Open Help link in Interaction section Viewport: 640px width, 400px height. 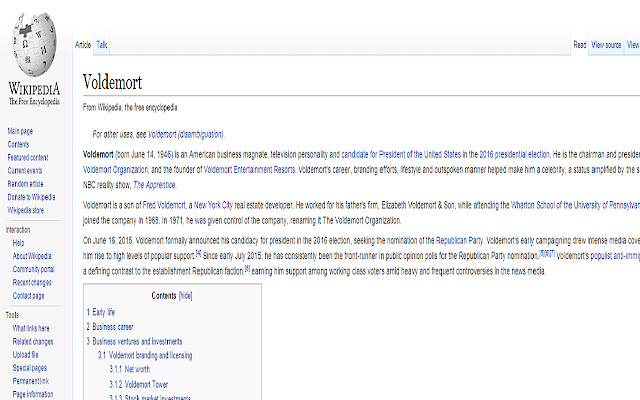(x=18, y=243)
